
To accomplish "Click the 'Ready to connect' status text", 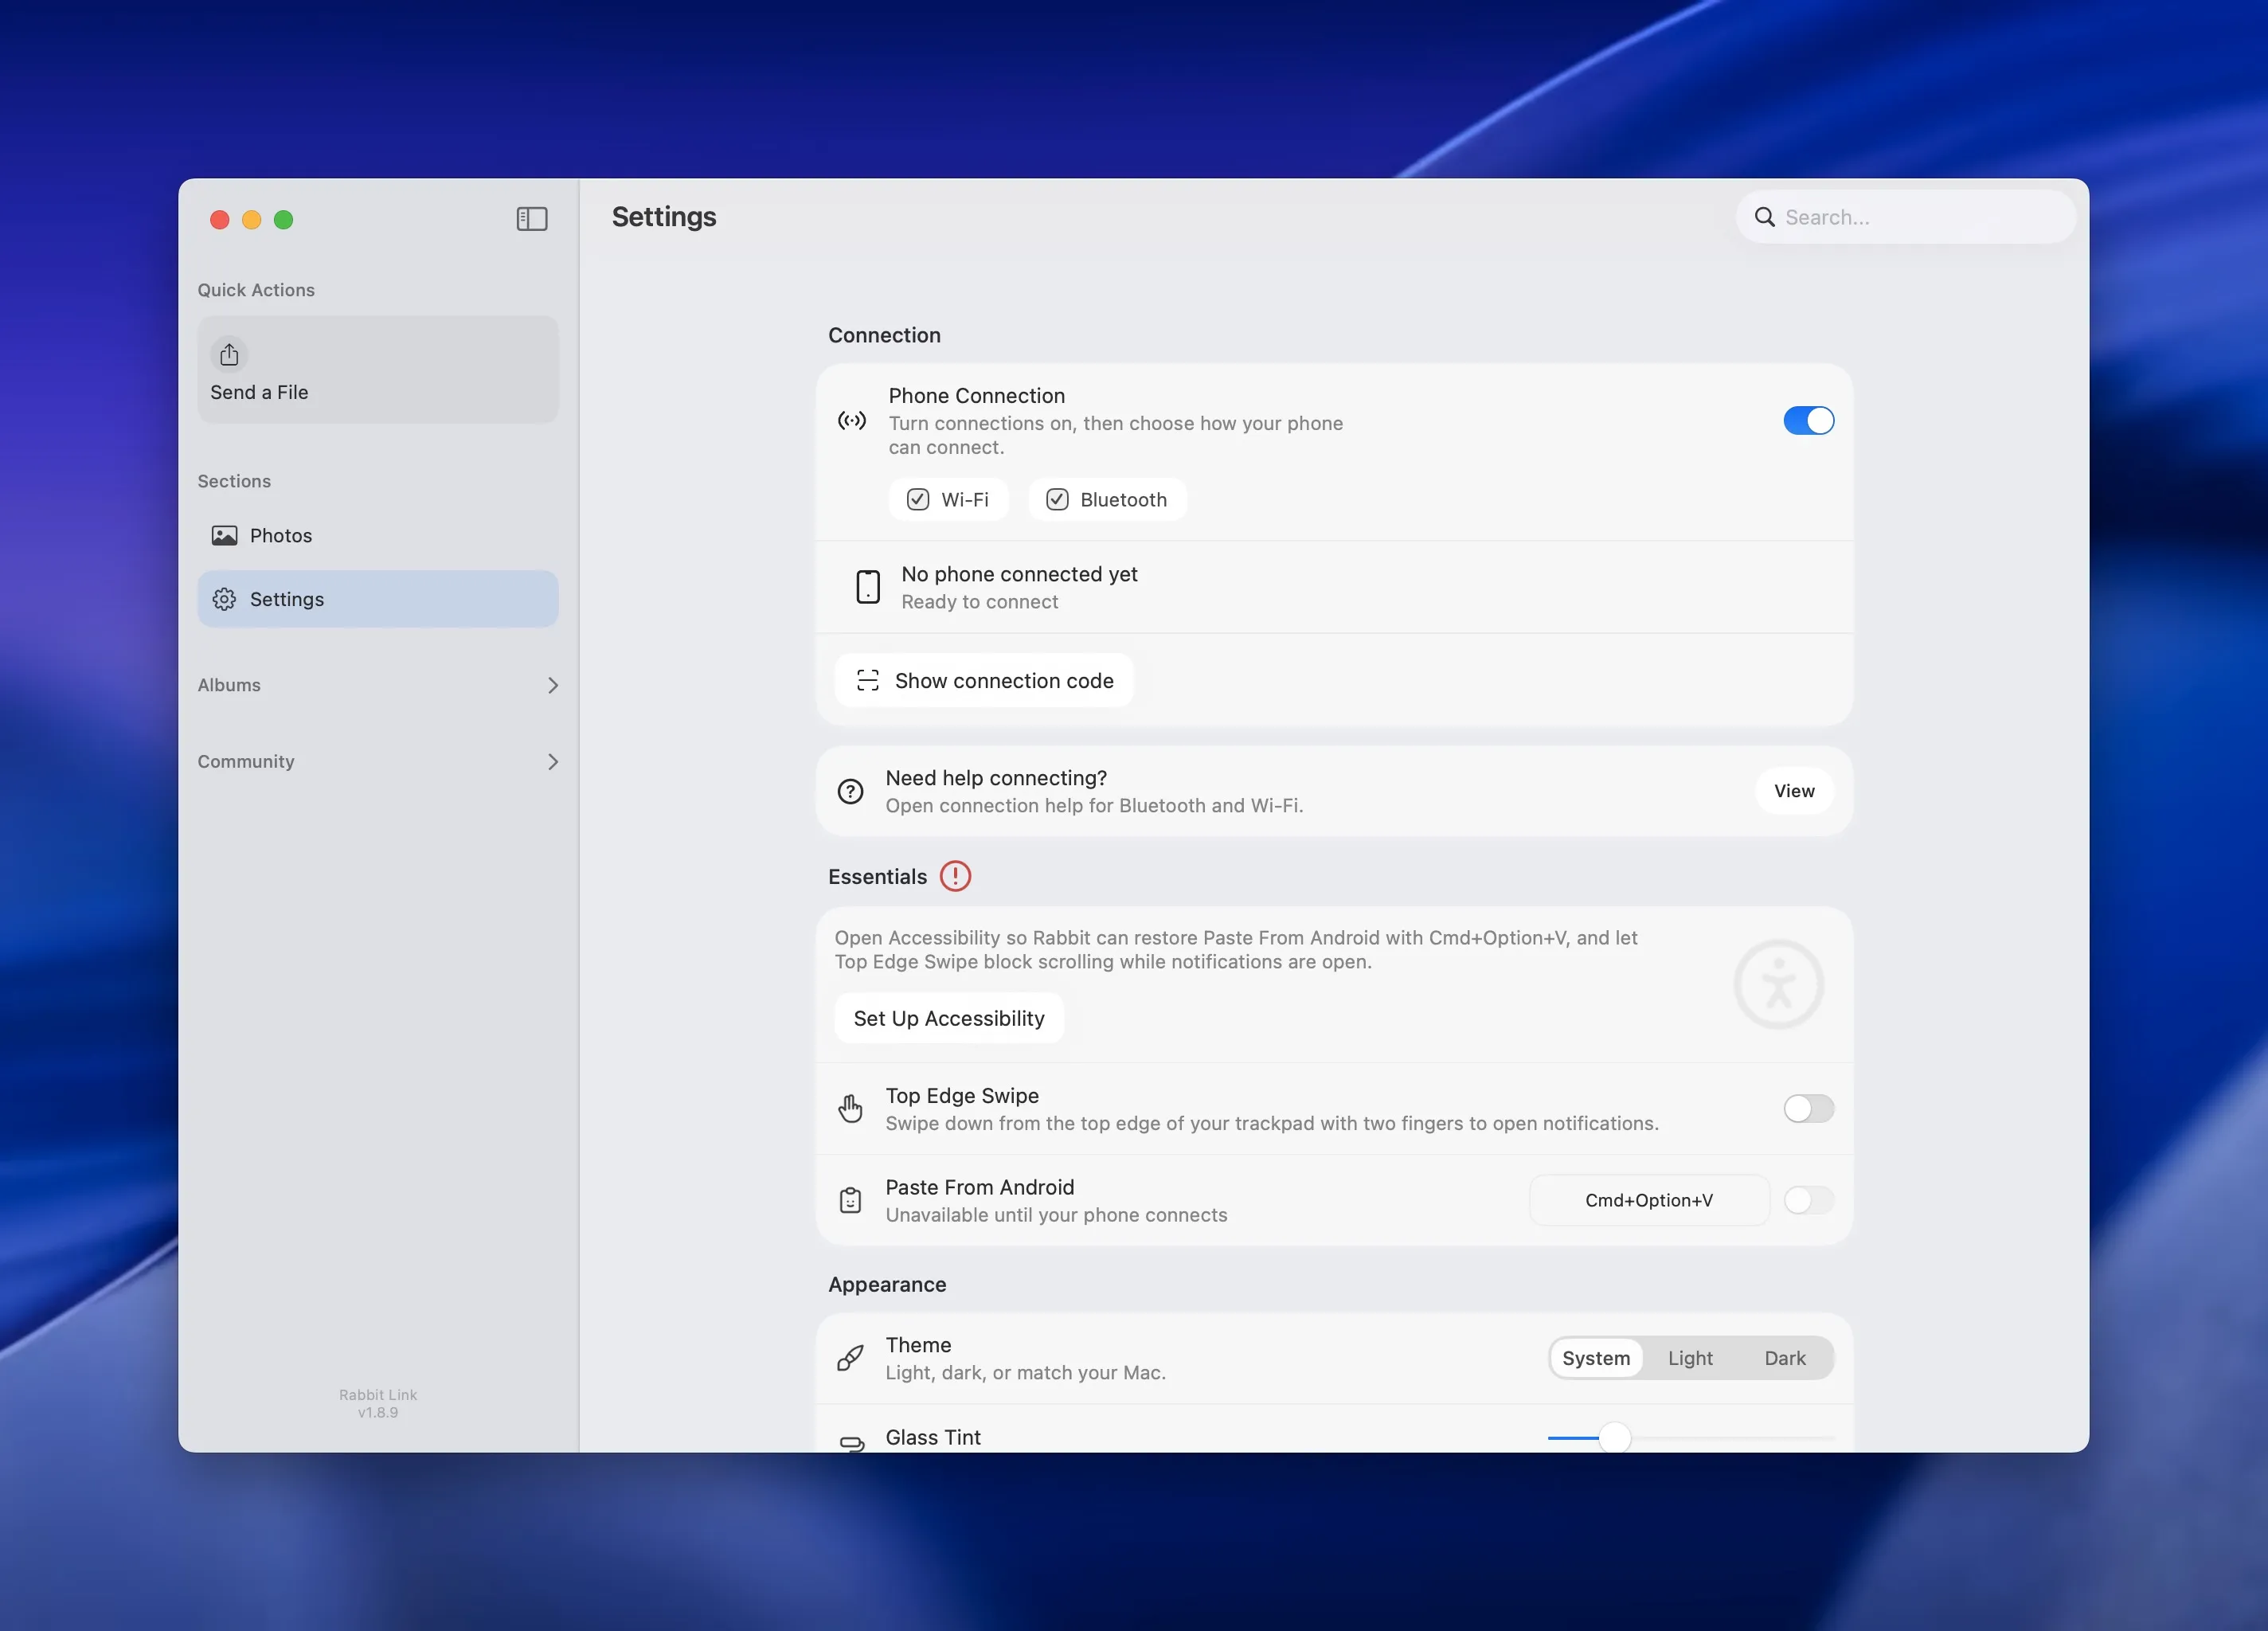I will pos(979,602).
